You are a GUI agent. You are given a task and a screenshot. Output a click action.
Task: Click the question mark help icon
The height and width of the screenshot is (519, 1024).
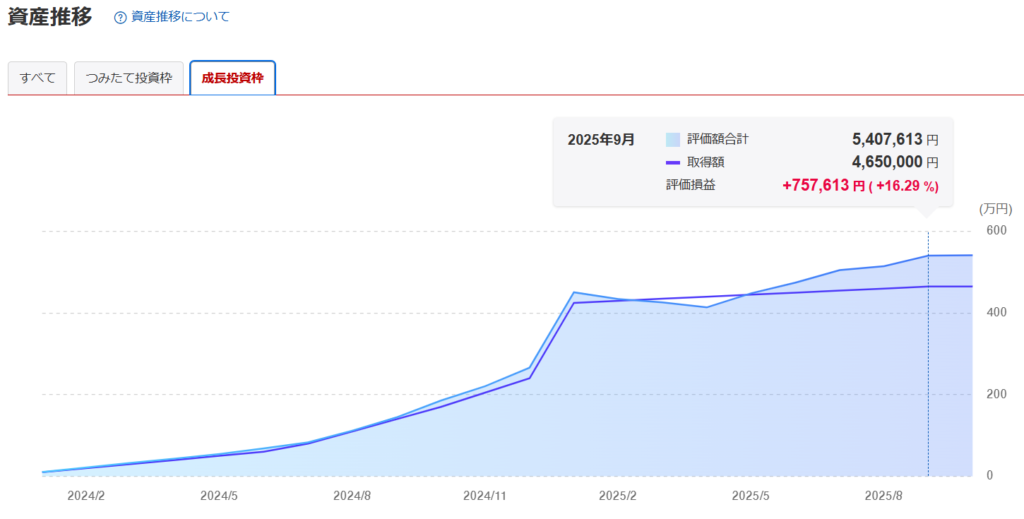tap(120, 17)
